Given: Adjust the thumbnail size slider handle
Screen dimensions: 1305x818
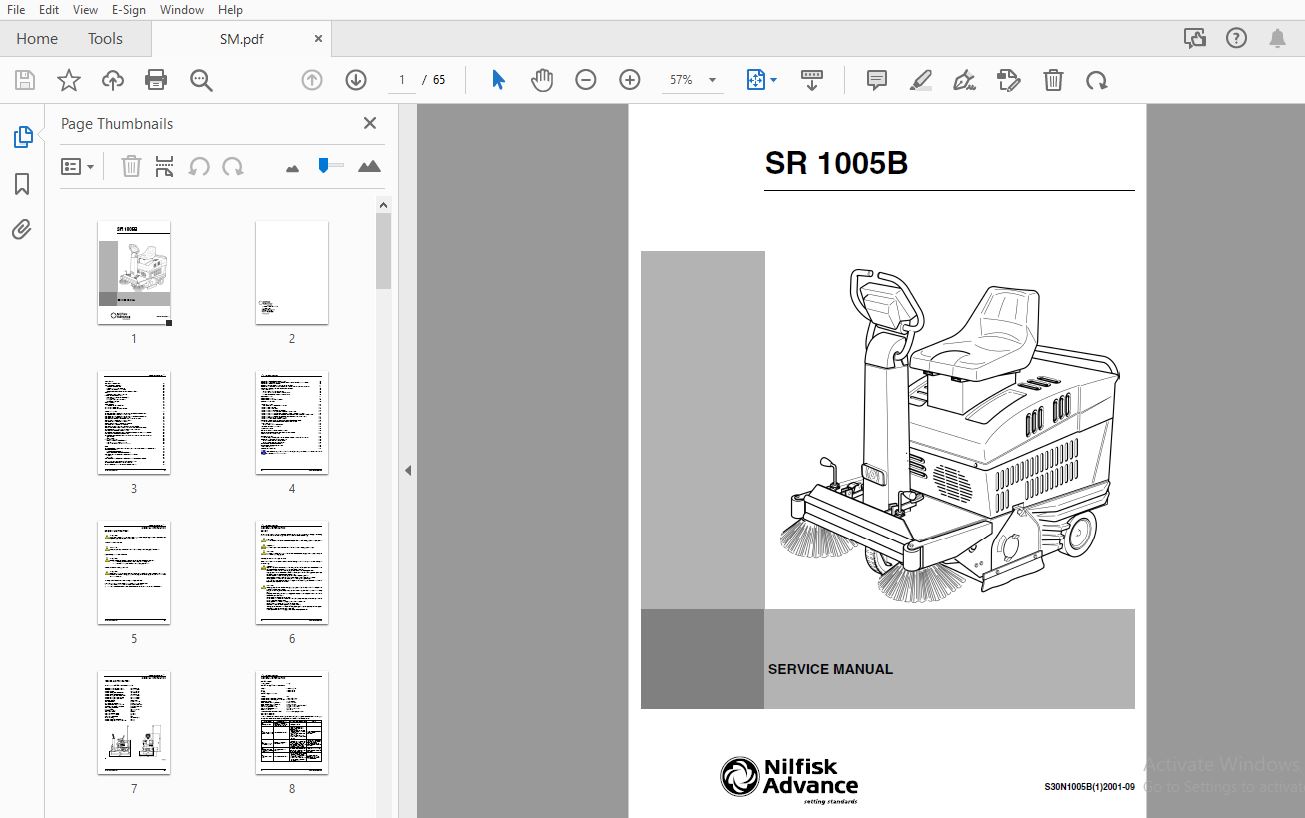Looking at the screenshot, I should [x=324, y=165].
